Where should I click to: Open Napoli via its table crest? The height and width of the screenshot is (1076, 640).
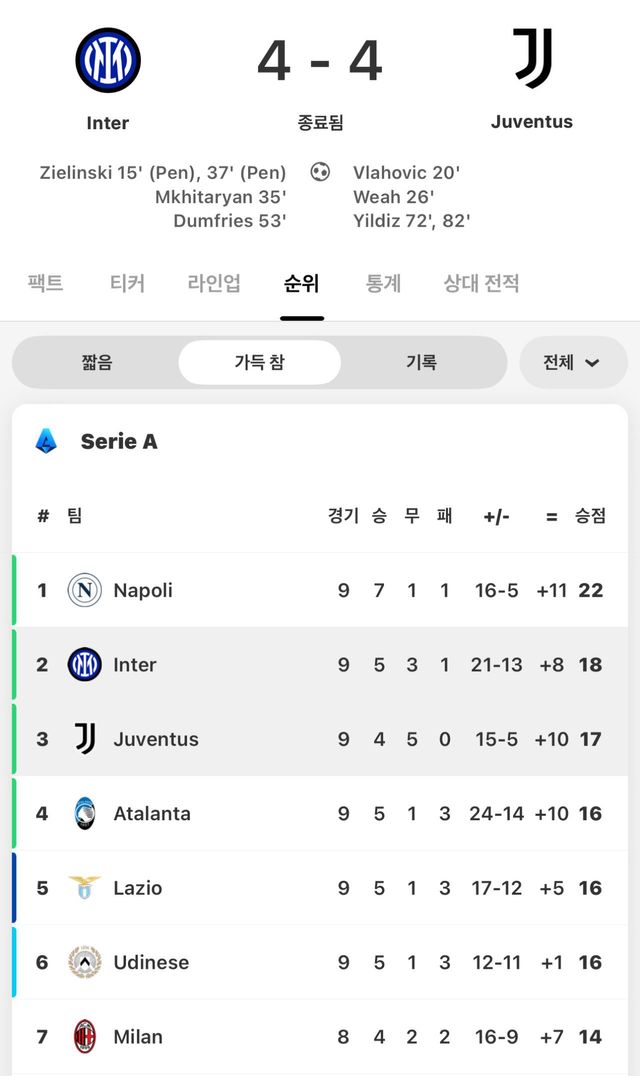click(85, 590)
